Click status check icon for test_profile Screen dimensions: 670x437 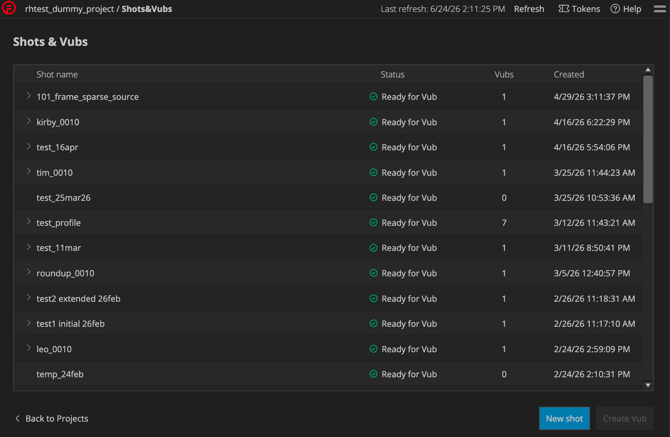click(373, 223)
